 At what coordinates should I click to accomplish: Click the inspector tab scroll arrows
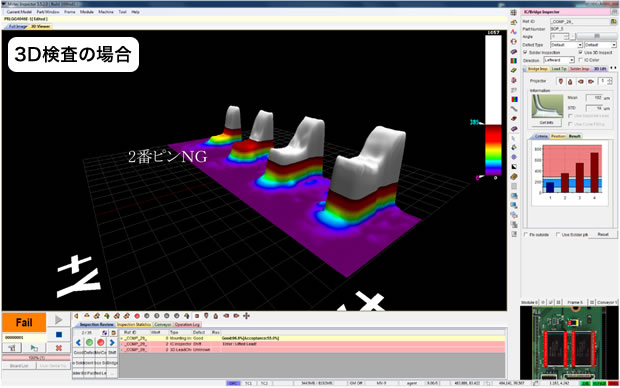coord(613,68)
